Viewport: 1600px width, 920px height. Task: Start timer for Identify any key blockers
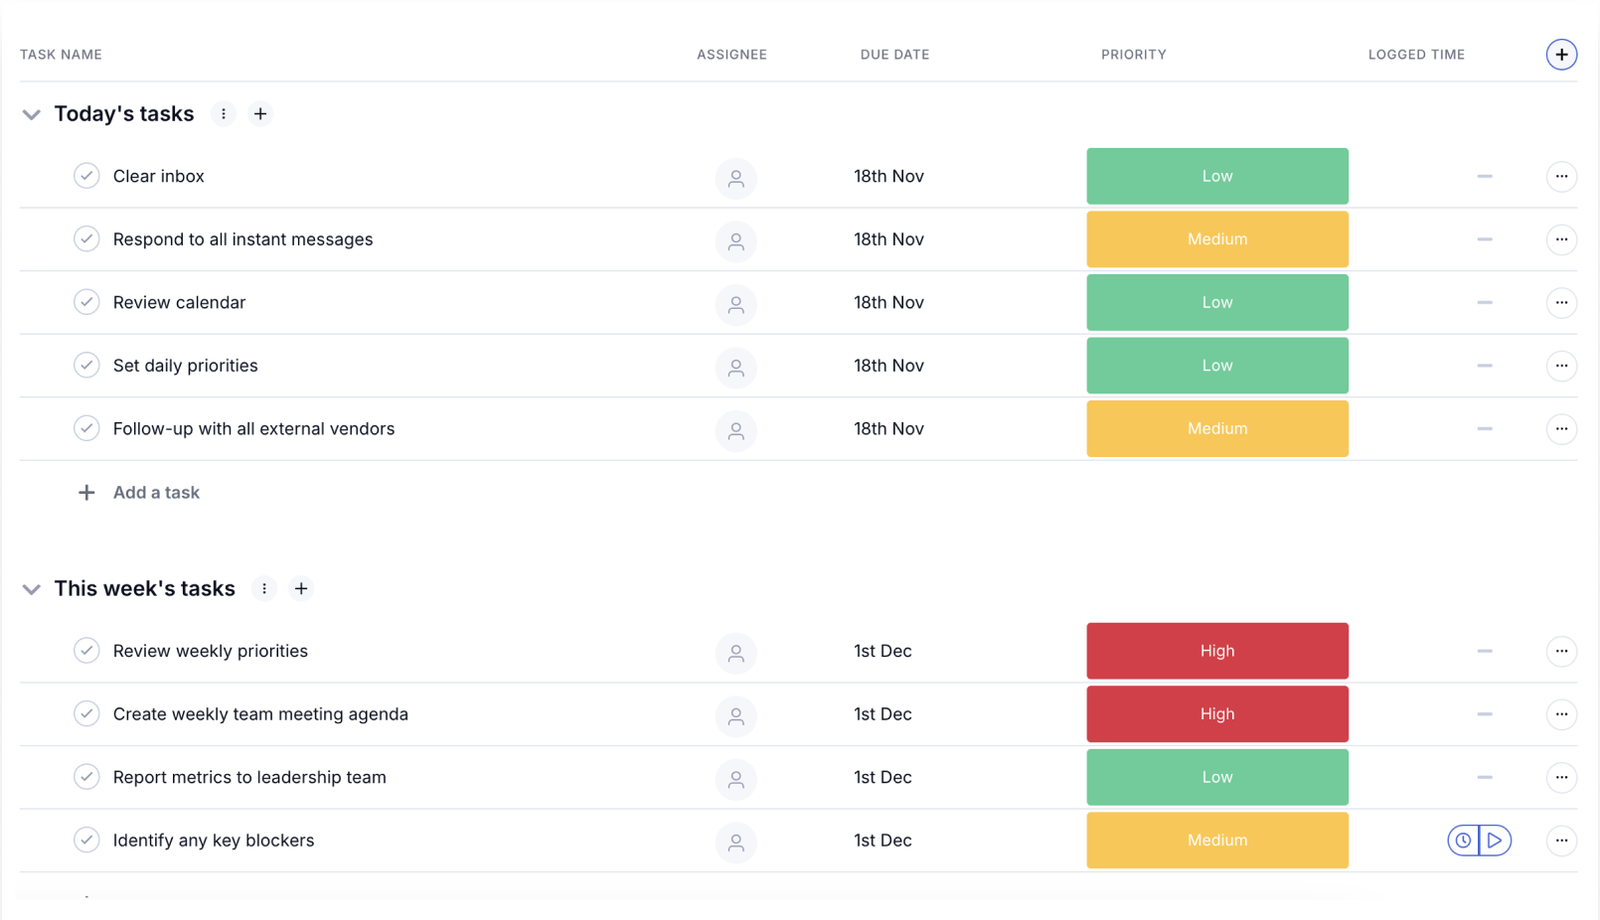(x=1495, y=841)
